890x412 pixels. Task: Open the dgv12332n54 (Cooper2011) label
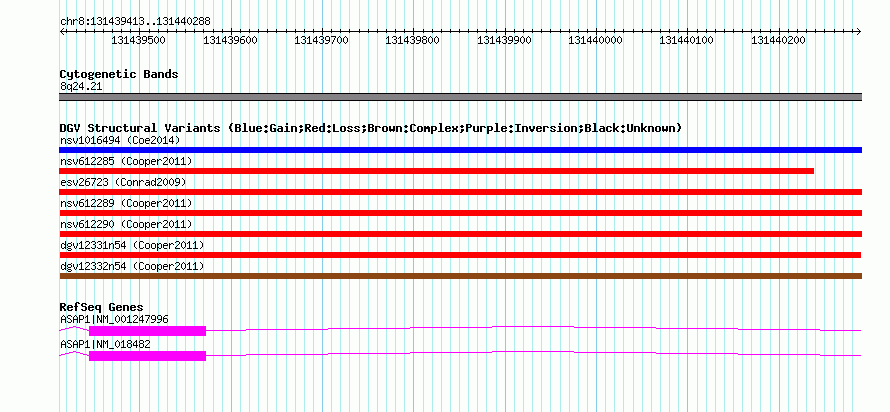(x=132, y=266)
